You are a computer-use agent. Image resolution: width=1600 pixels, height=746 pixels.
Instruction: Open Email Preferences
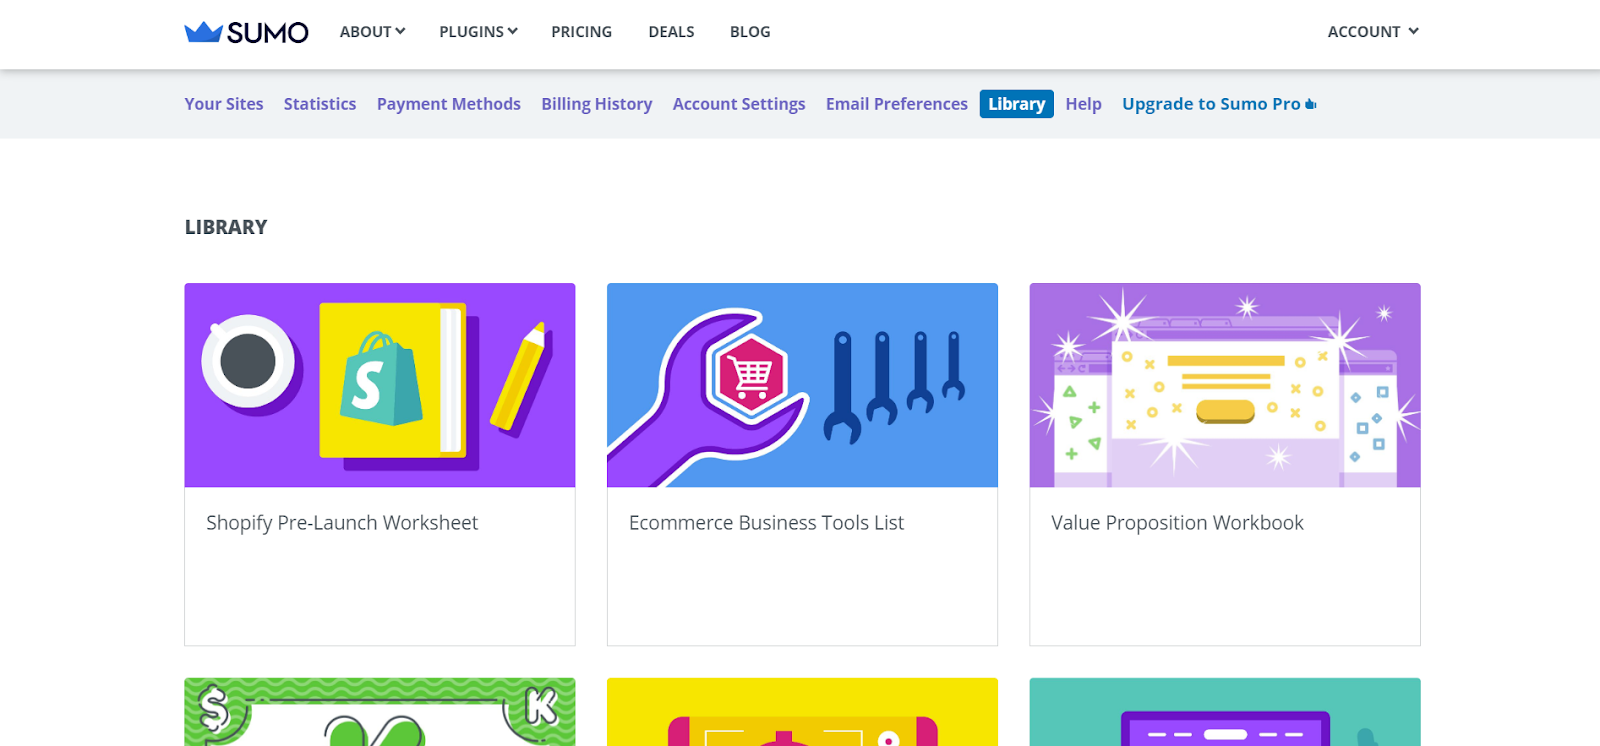(x=897, y=104)
